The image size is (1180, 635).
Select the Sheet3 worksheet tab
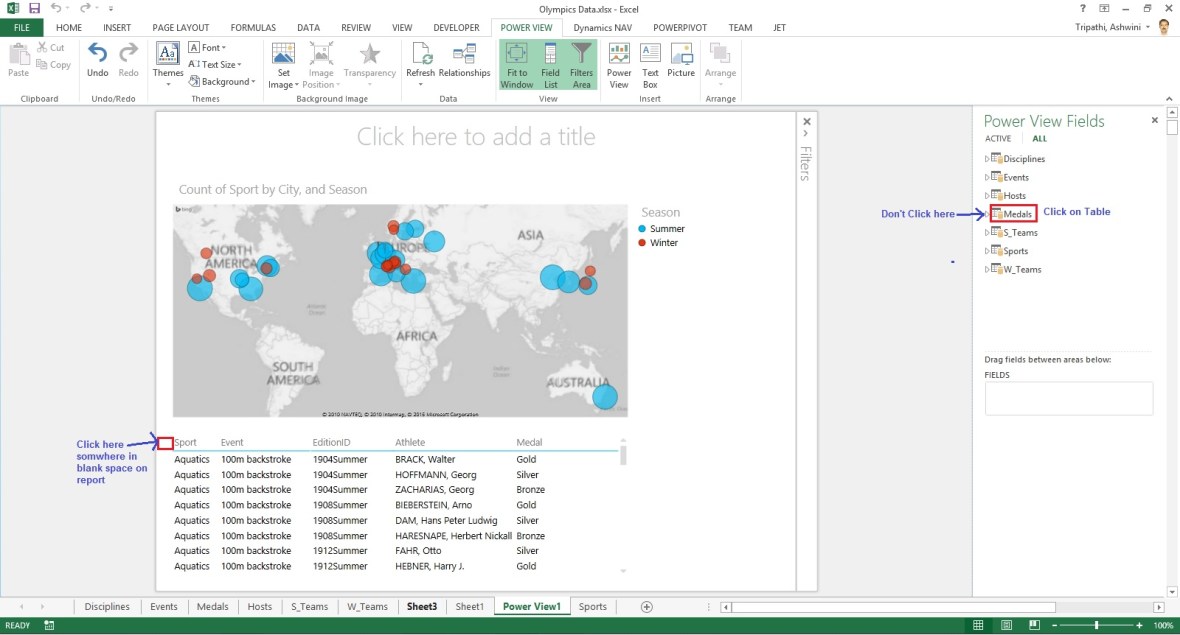421,606
